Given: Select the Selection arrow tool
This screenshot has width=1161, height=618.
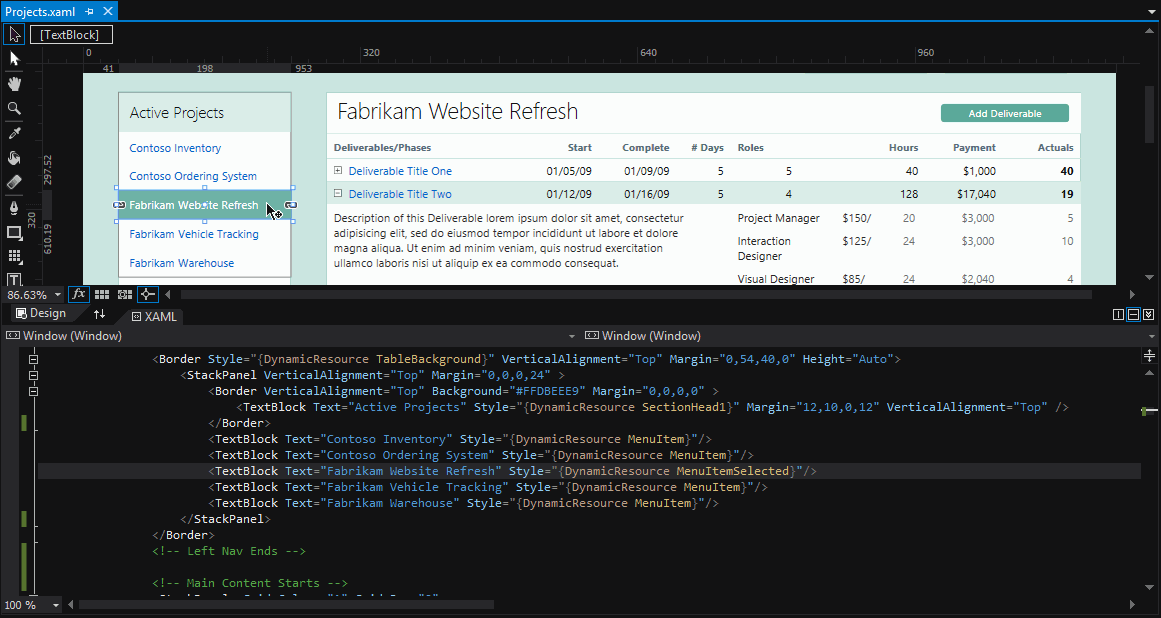Looking at the screenshot, I should [14, 34].
